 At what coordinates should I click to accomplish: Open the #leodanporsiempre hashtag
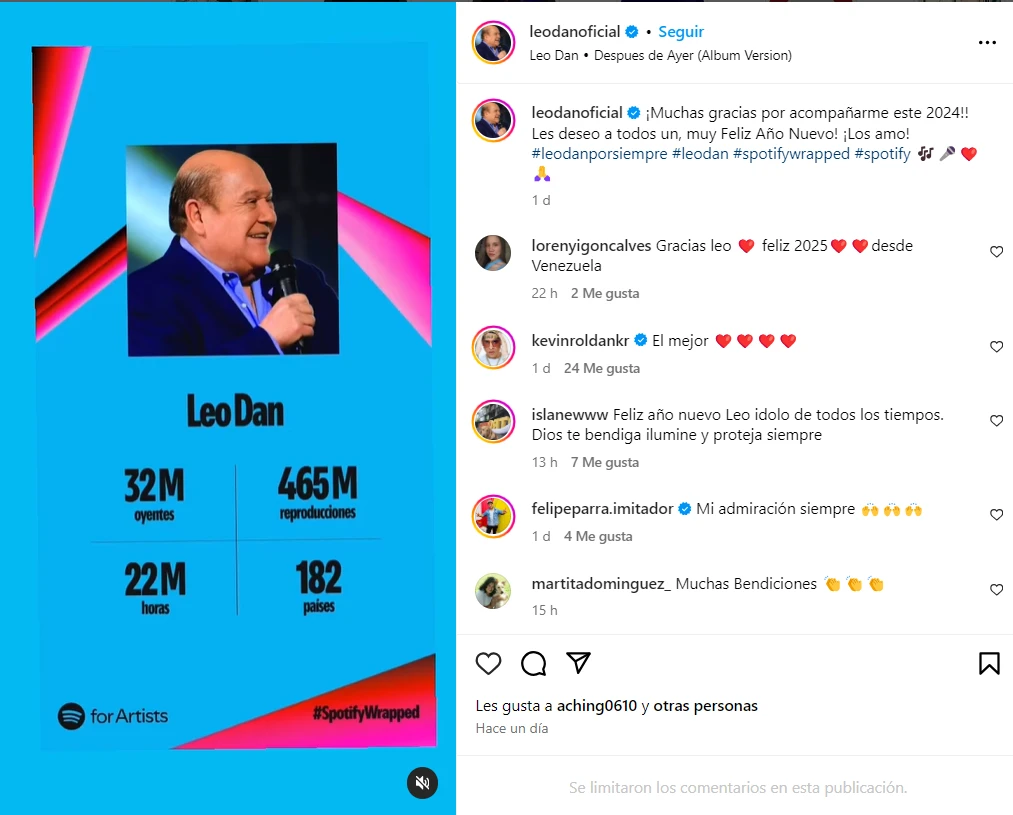599,154
